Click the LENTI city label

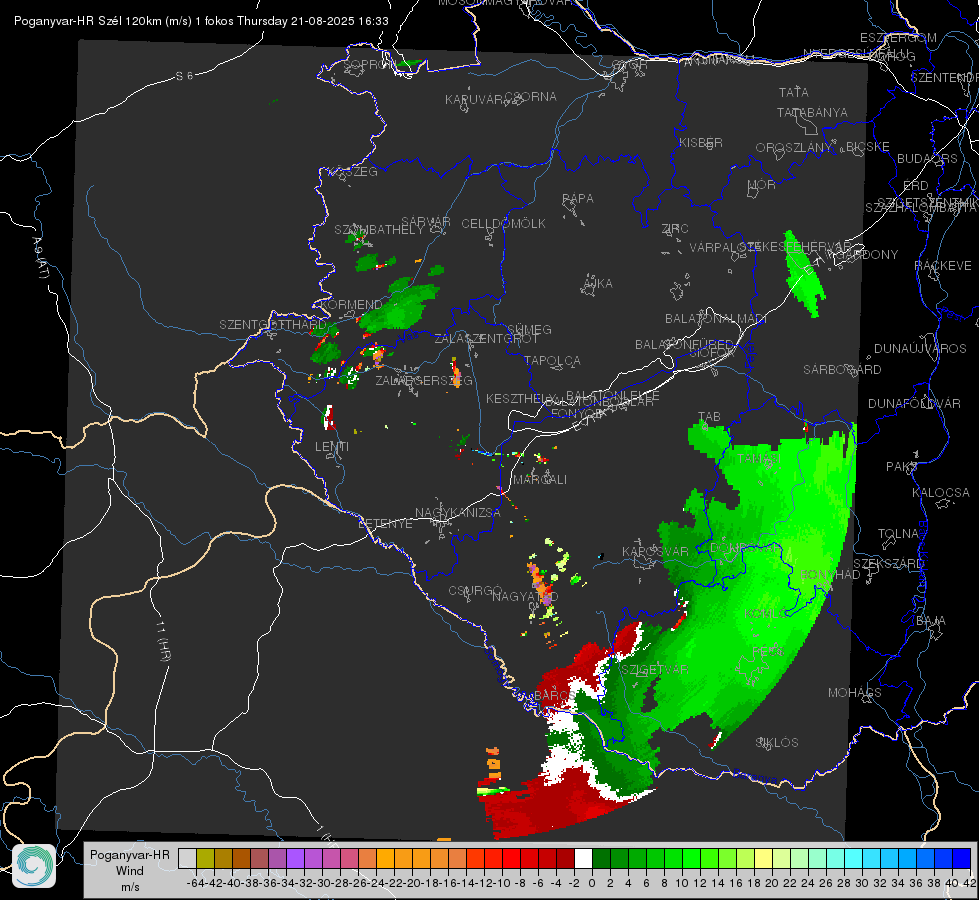tap(332, 447)
